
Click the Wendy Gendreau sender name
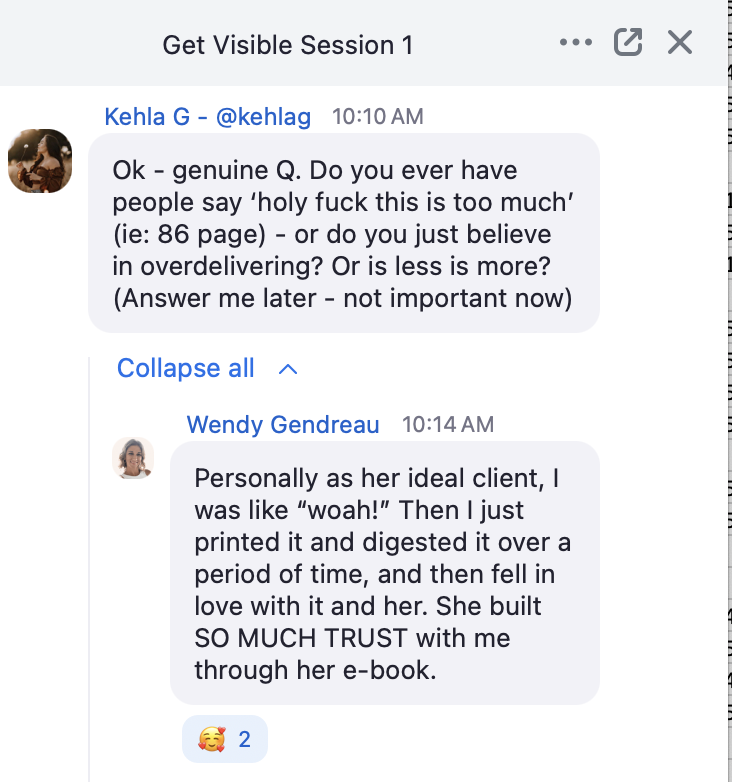tap(283, 424)
